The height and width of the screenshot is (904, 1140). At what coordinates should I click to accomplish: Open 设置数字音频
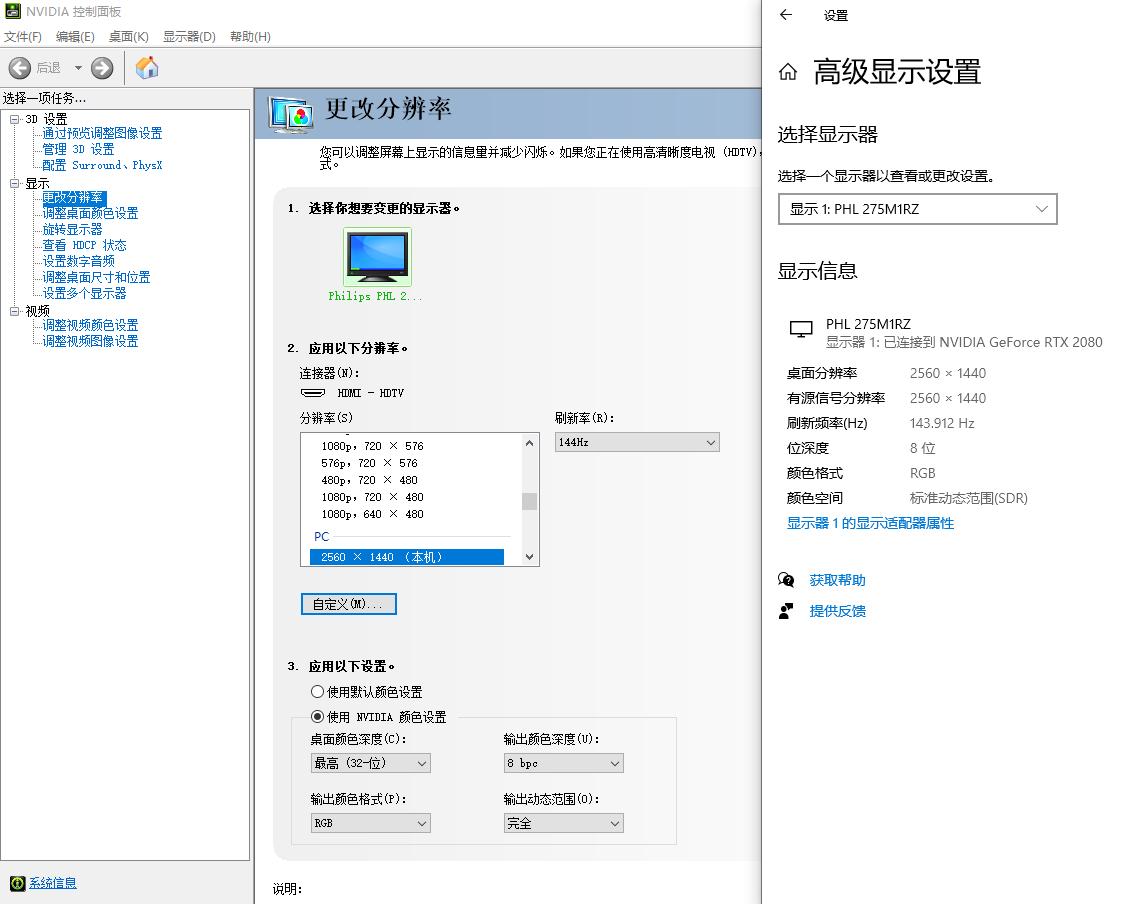pos(78,261)
